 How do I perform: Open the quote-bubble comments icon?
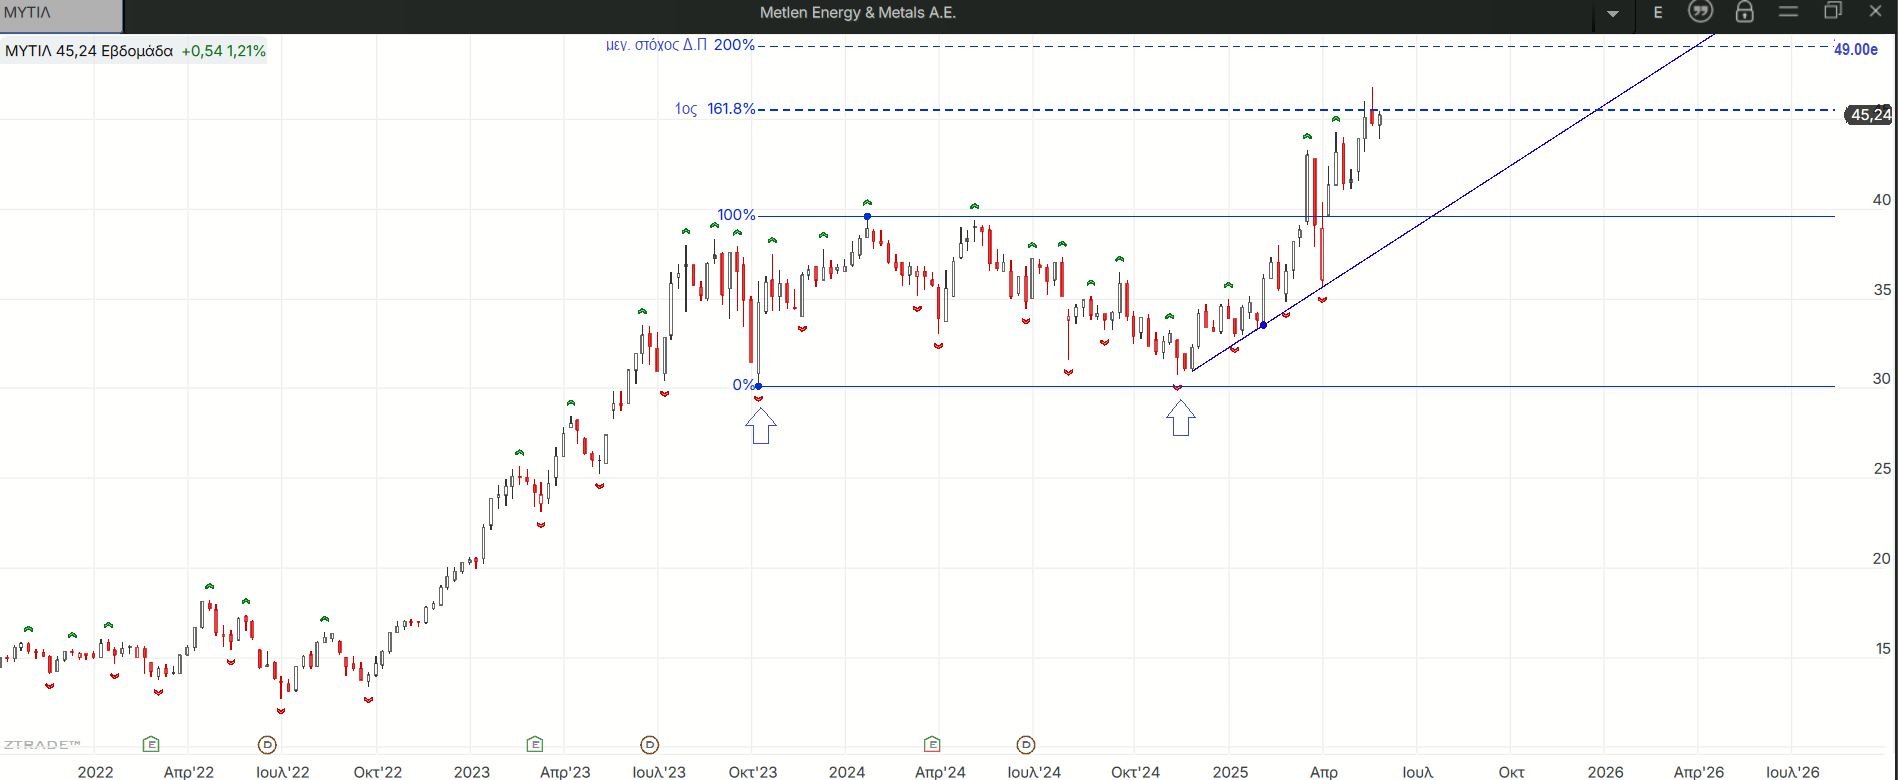pyautogui.click(x=1700, y=12)
